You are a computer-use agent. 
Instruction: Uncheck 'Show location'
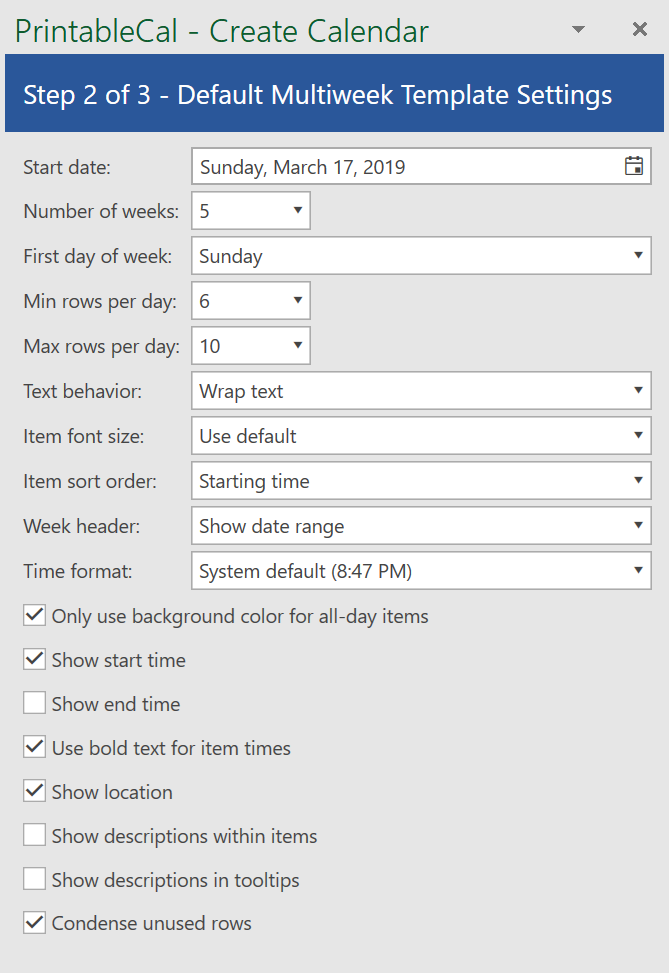click(x=34, y=791)
